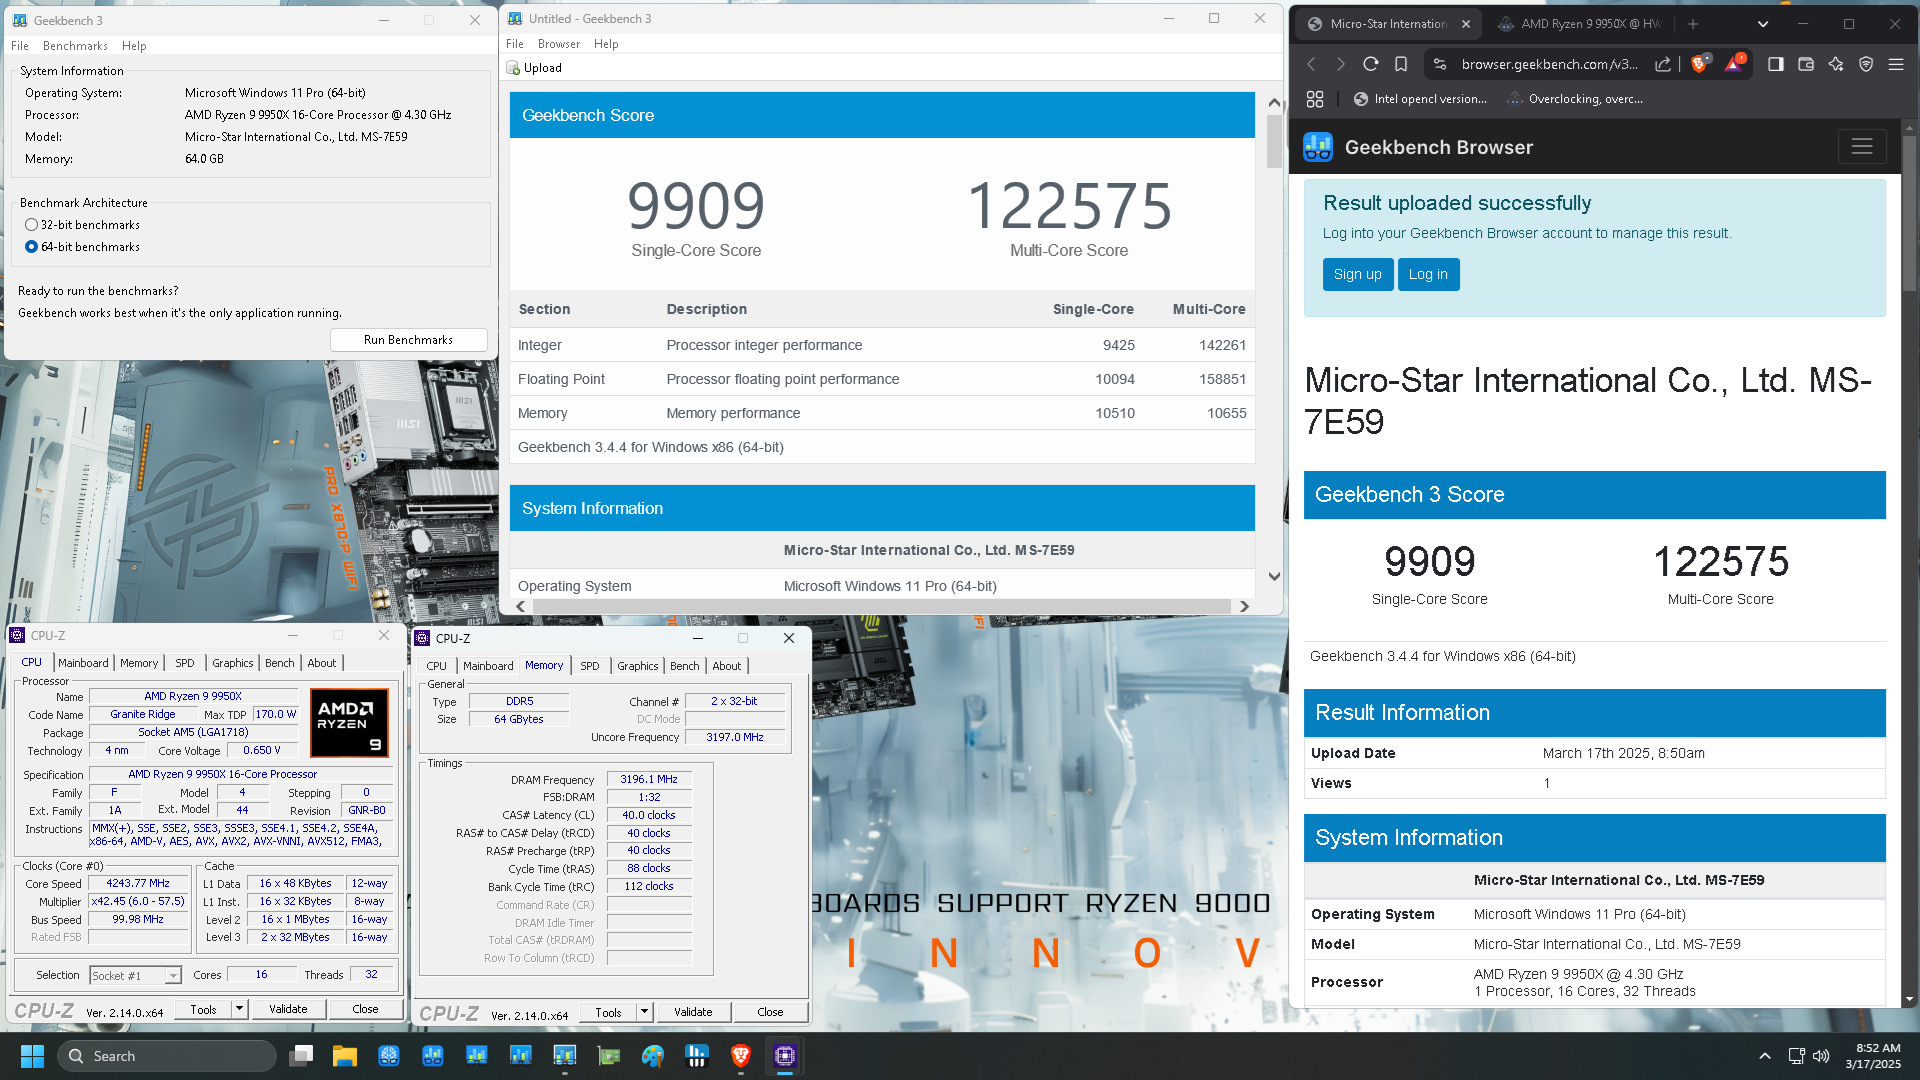The height and width of the screenshot is (1080, 1920).
Task: Open the Brave VPN shield icon
Action: pos(1866,64)
